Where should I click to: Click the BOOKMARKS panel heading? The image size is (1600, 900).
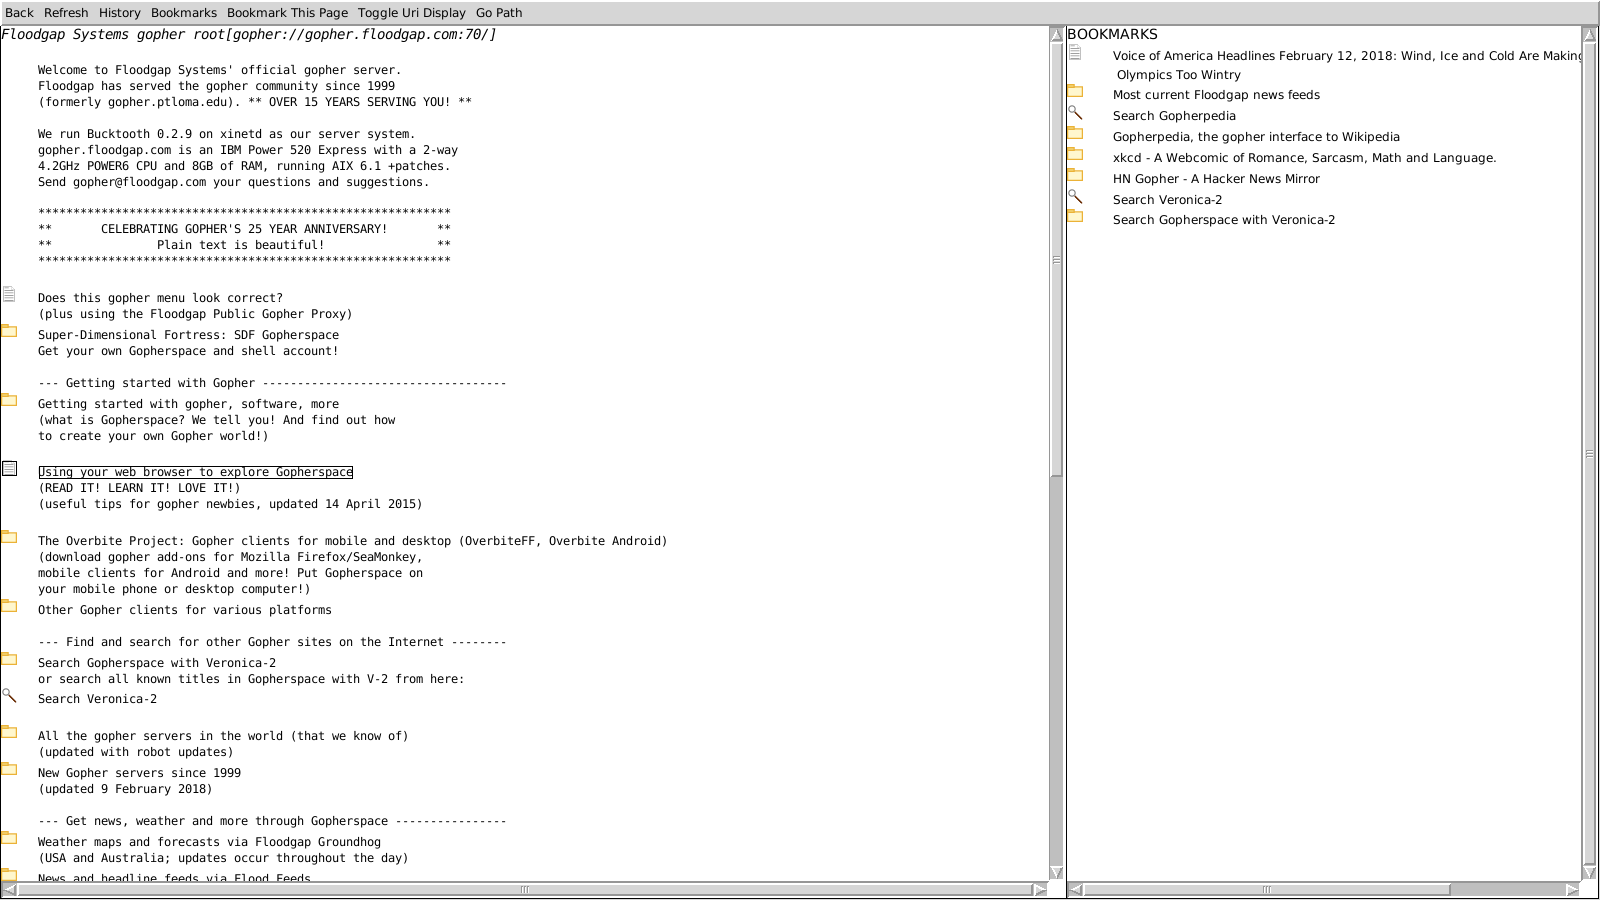1112,34
